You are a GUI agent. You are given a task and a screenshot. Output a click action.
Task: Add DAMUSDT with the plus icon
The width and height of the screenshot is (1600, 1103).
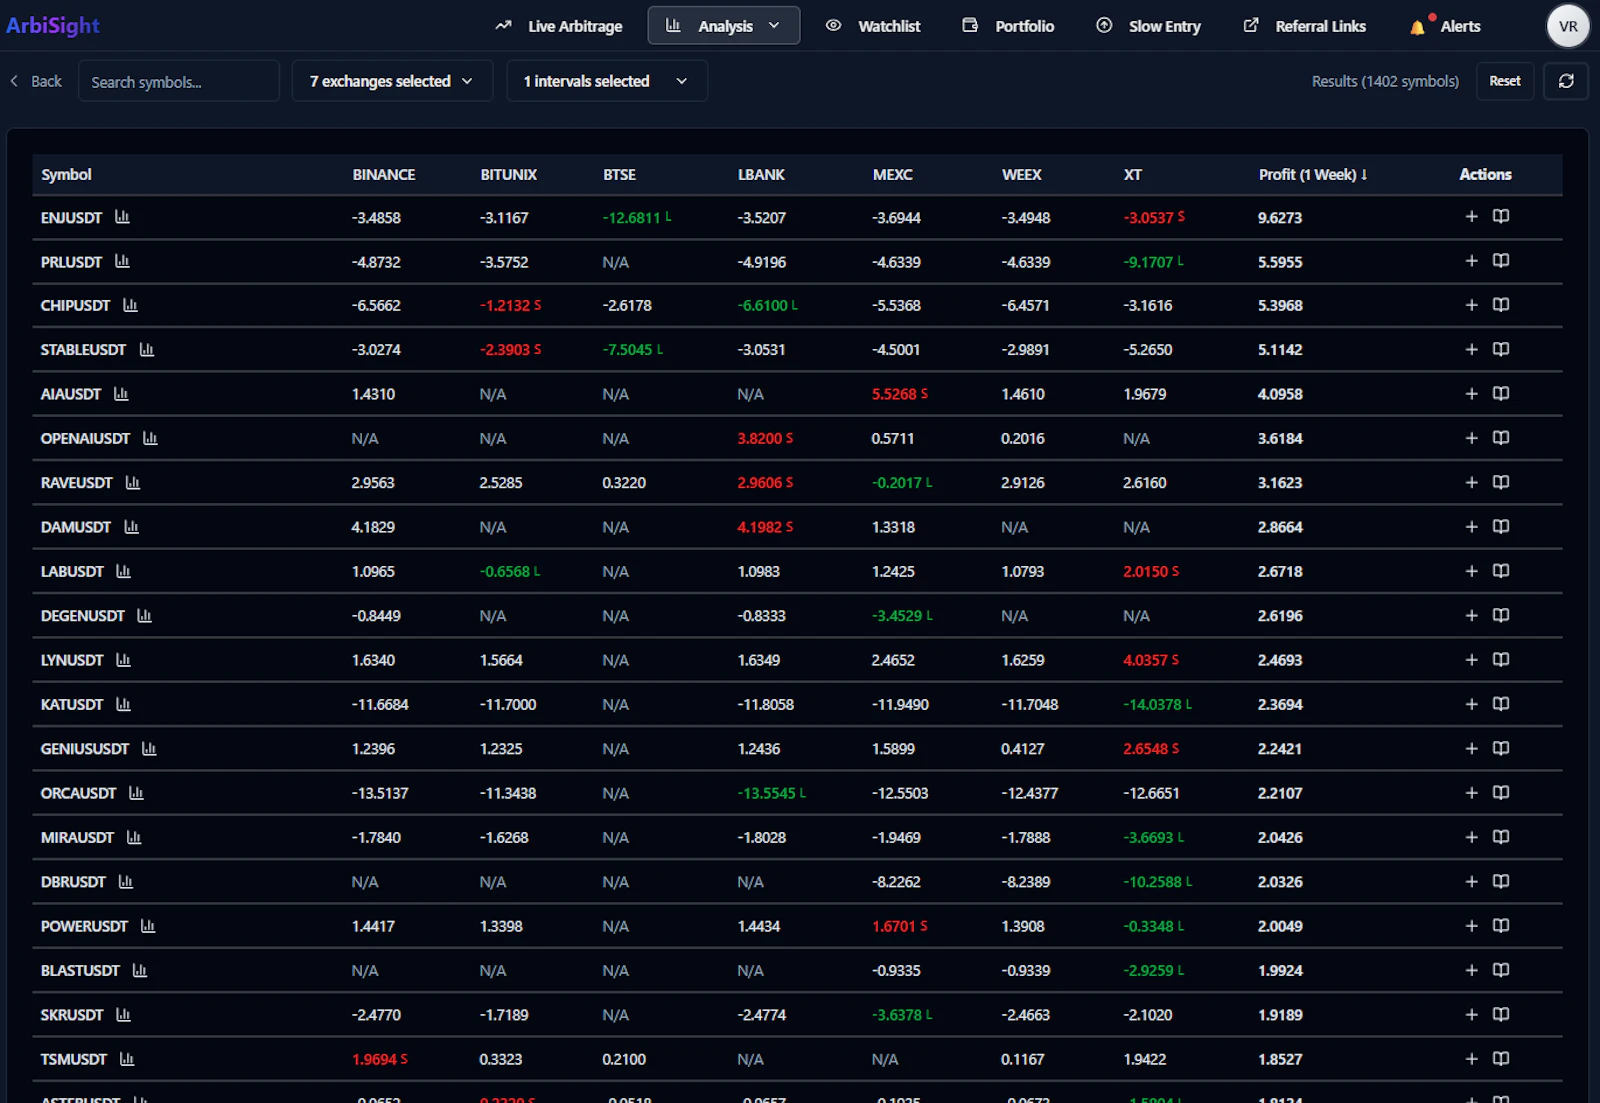pyautogui.click(x=1471, y=526)
